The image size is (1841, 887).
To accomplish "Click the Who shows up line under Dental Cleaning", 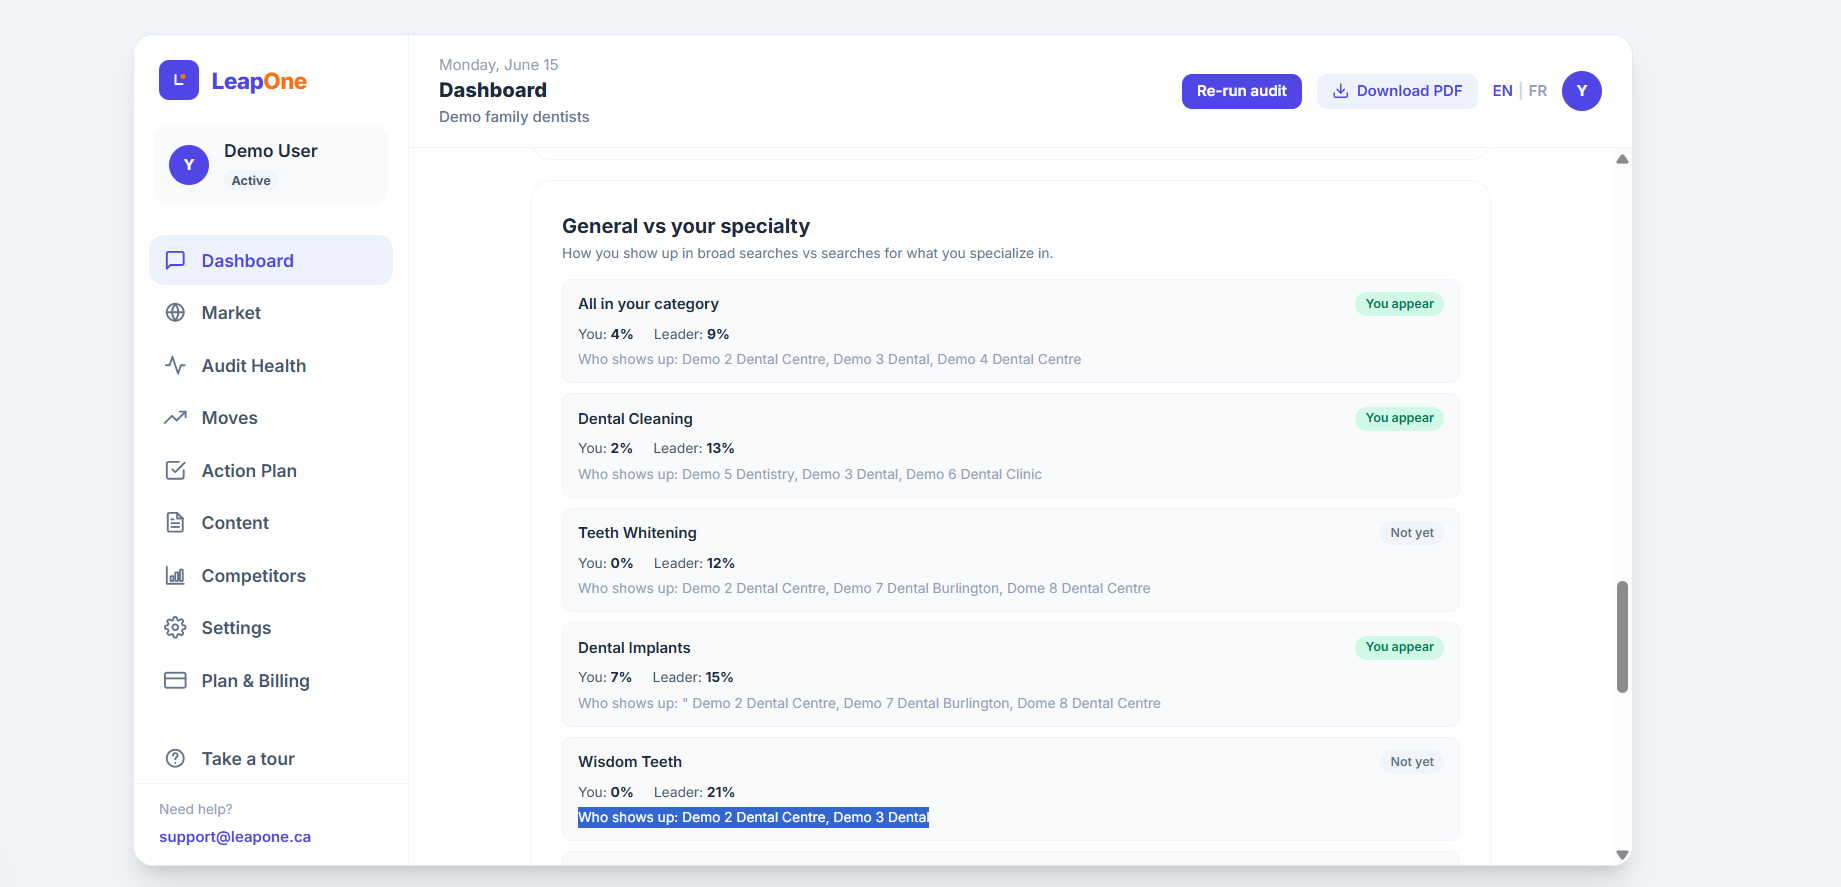I will (810, 474).
